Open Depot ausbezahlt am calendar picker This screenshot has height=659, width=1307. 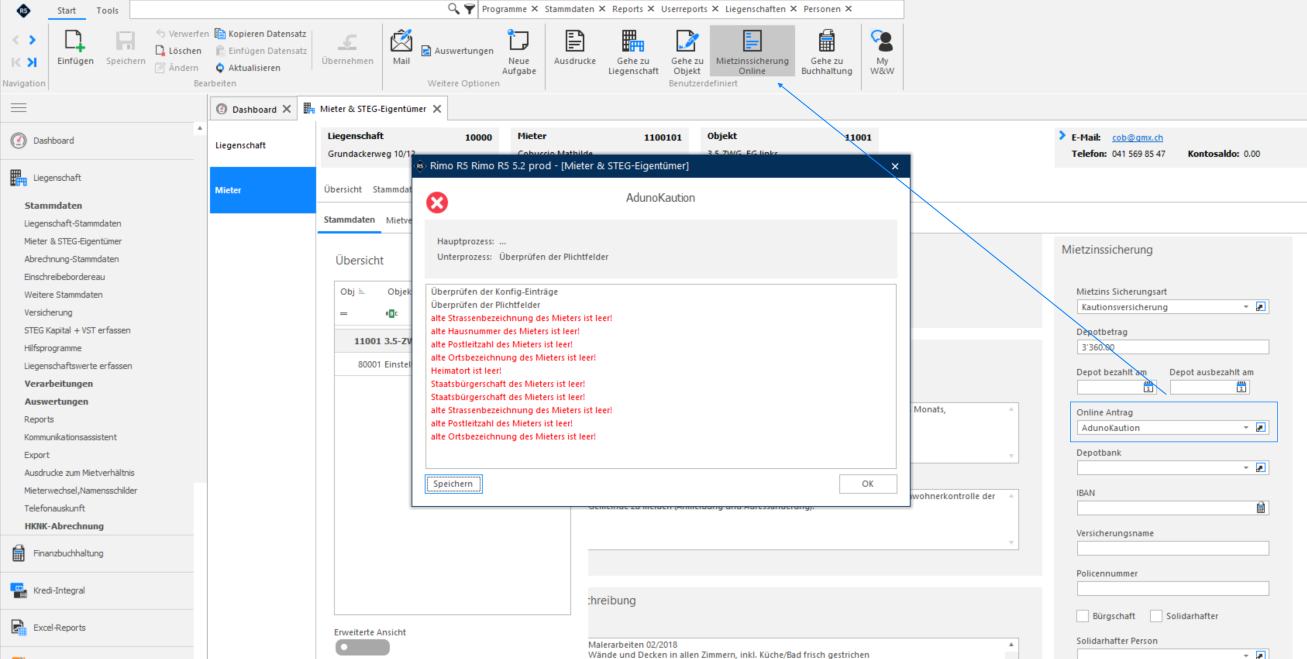(1241, 387)
